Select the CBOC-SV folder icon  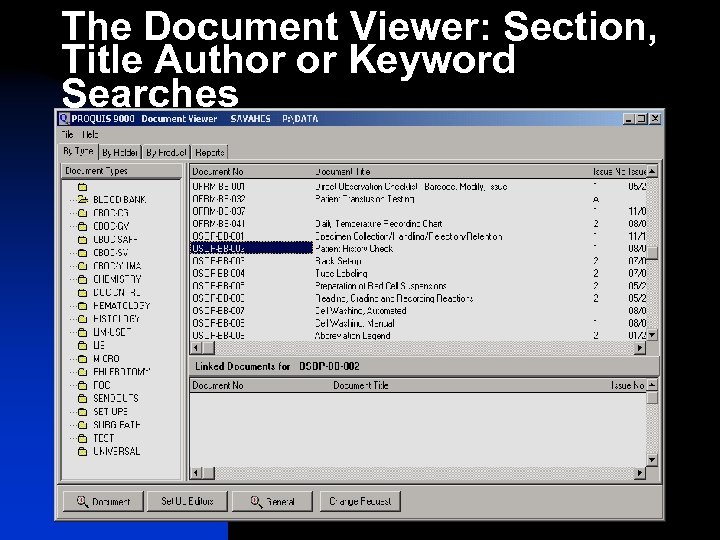pos(82,253)
